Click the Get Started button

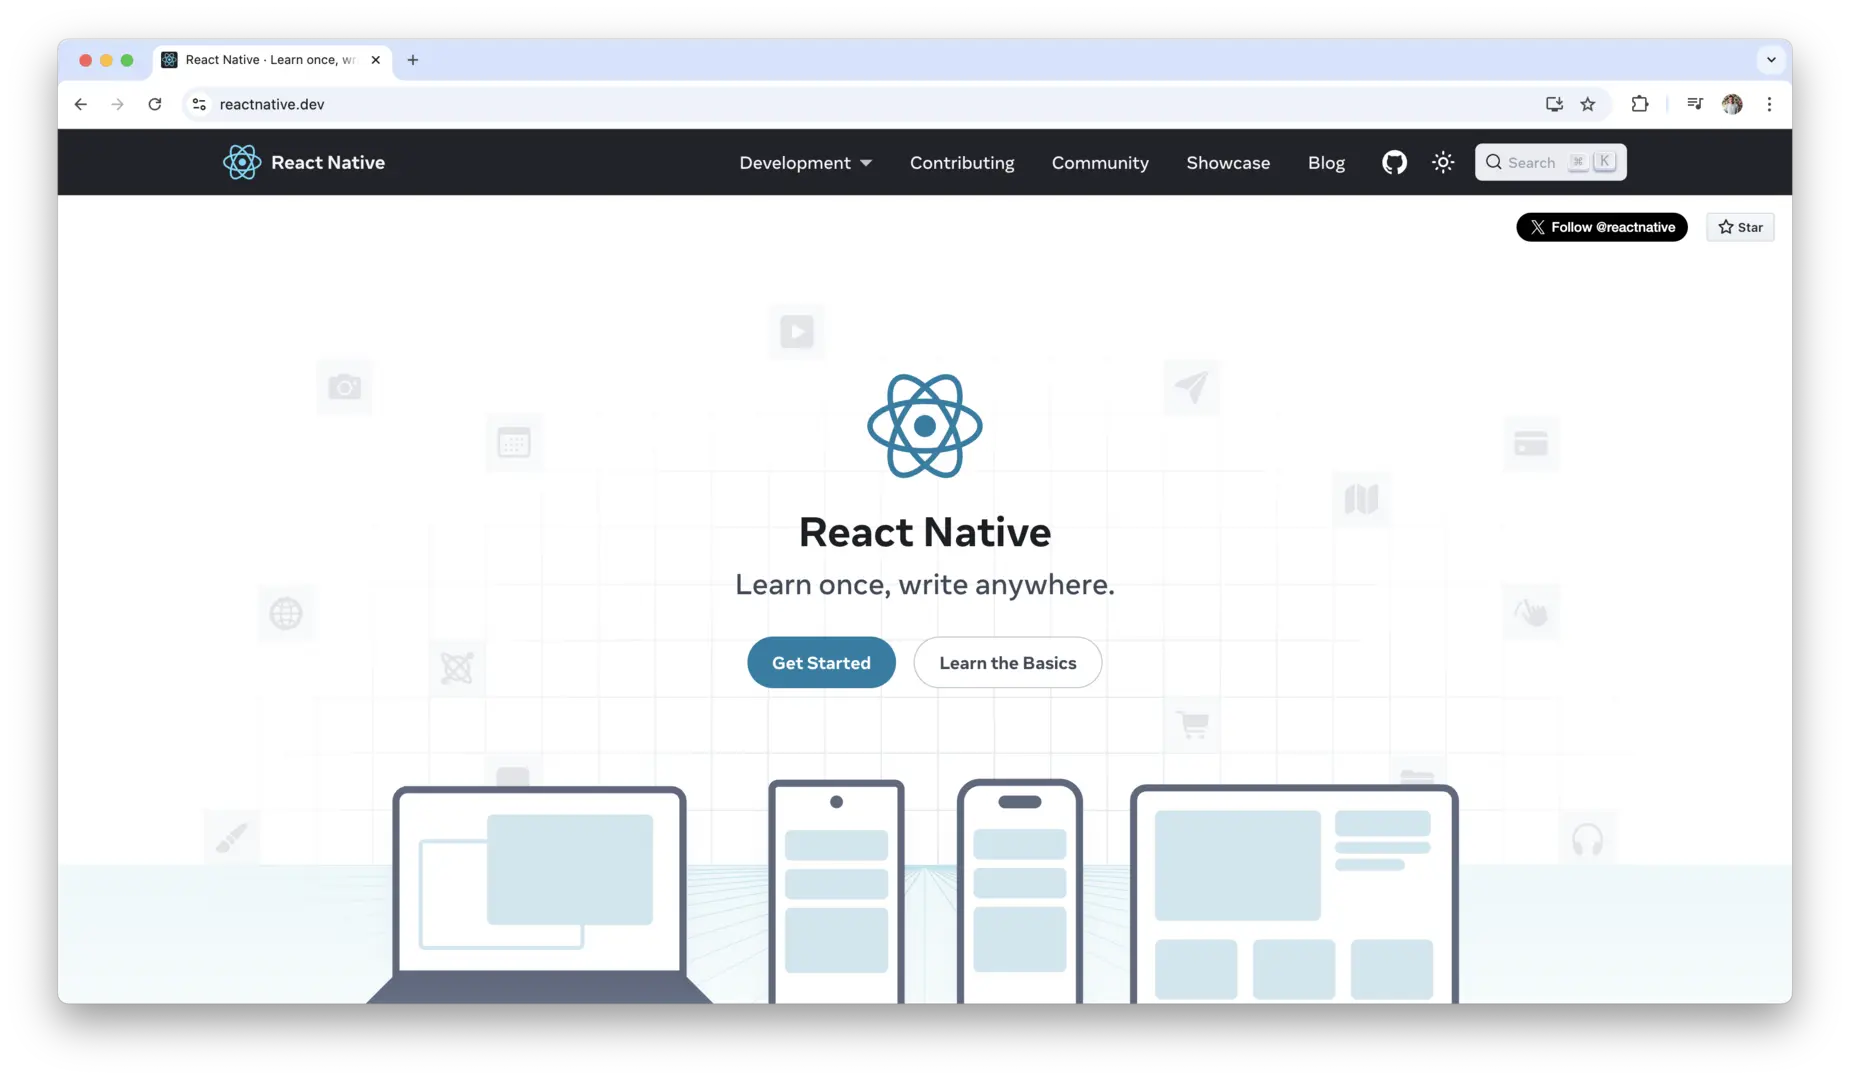[x=821, y=662]
